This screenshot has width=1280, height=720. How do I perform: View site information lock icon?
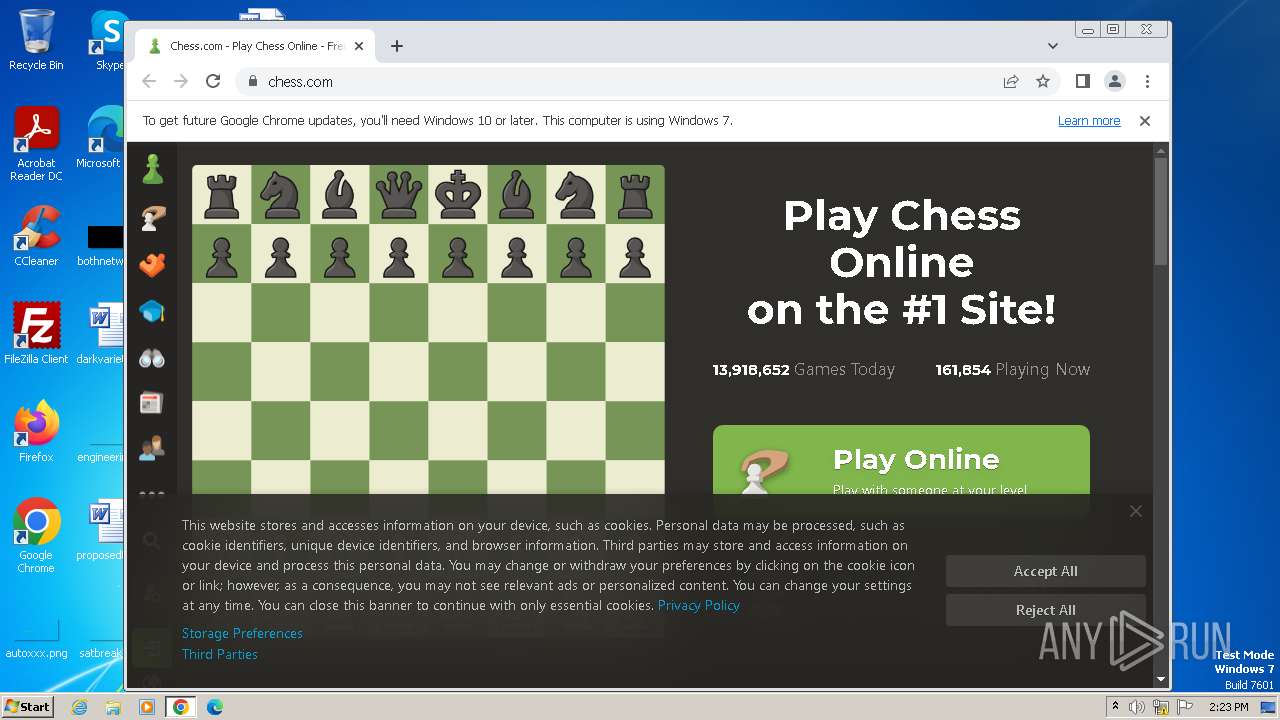tap(252, 81)
